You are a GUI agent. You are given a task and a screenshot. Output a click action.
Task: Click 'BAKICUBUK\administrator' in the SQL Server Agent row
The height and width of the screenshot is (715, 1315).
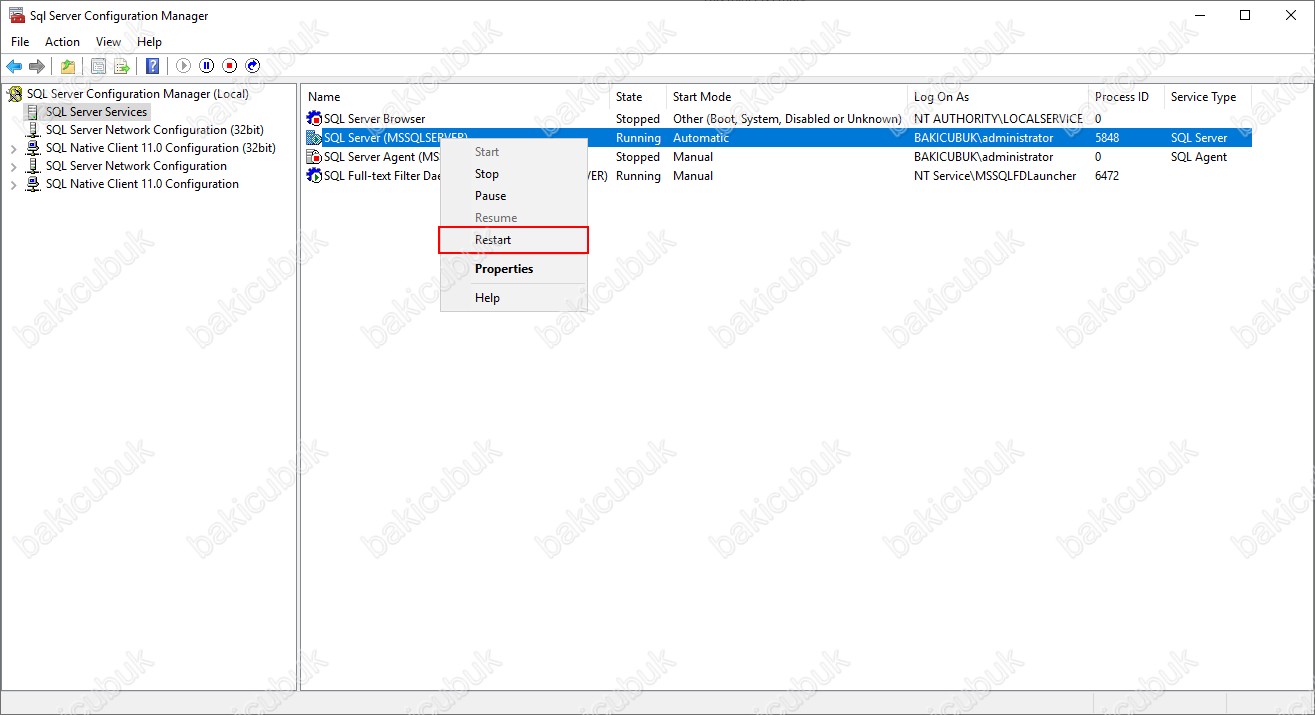pos(984,157)
